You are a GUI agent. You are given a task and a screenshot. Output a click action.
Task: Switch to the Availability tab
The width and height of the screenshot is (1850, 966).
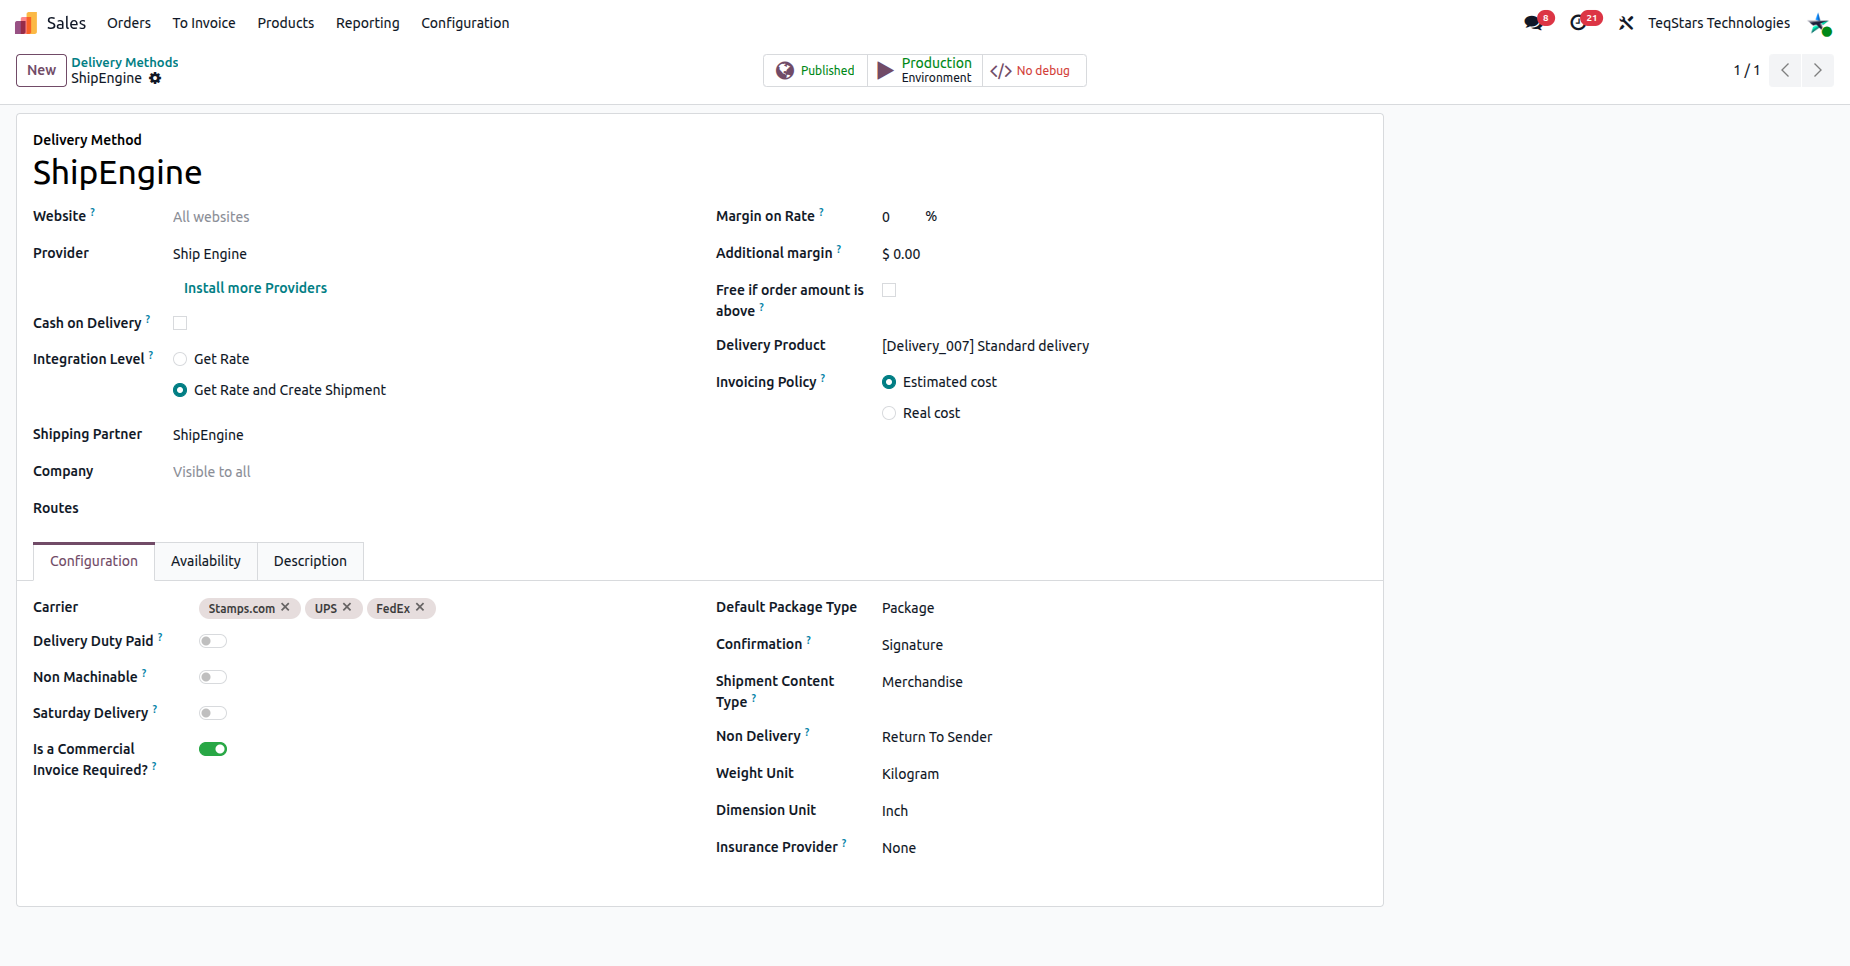pos(206,561)
